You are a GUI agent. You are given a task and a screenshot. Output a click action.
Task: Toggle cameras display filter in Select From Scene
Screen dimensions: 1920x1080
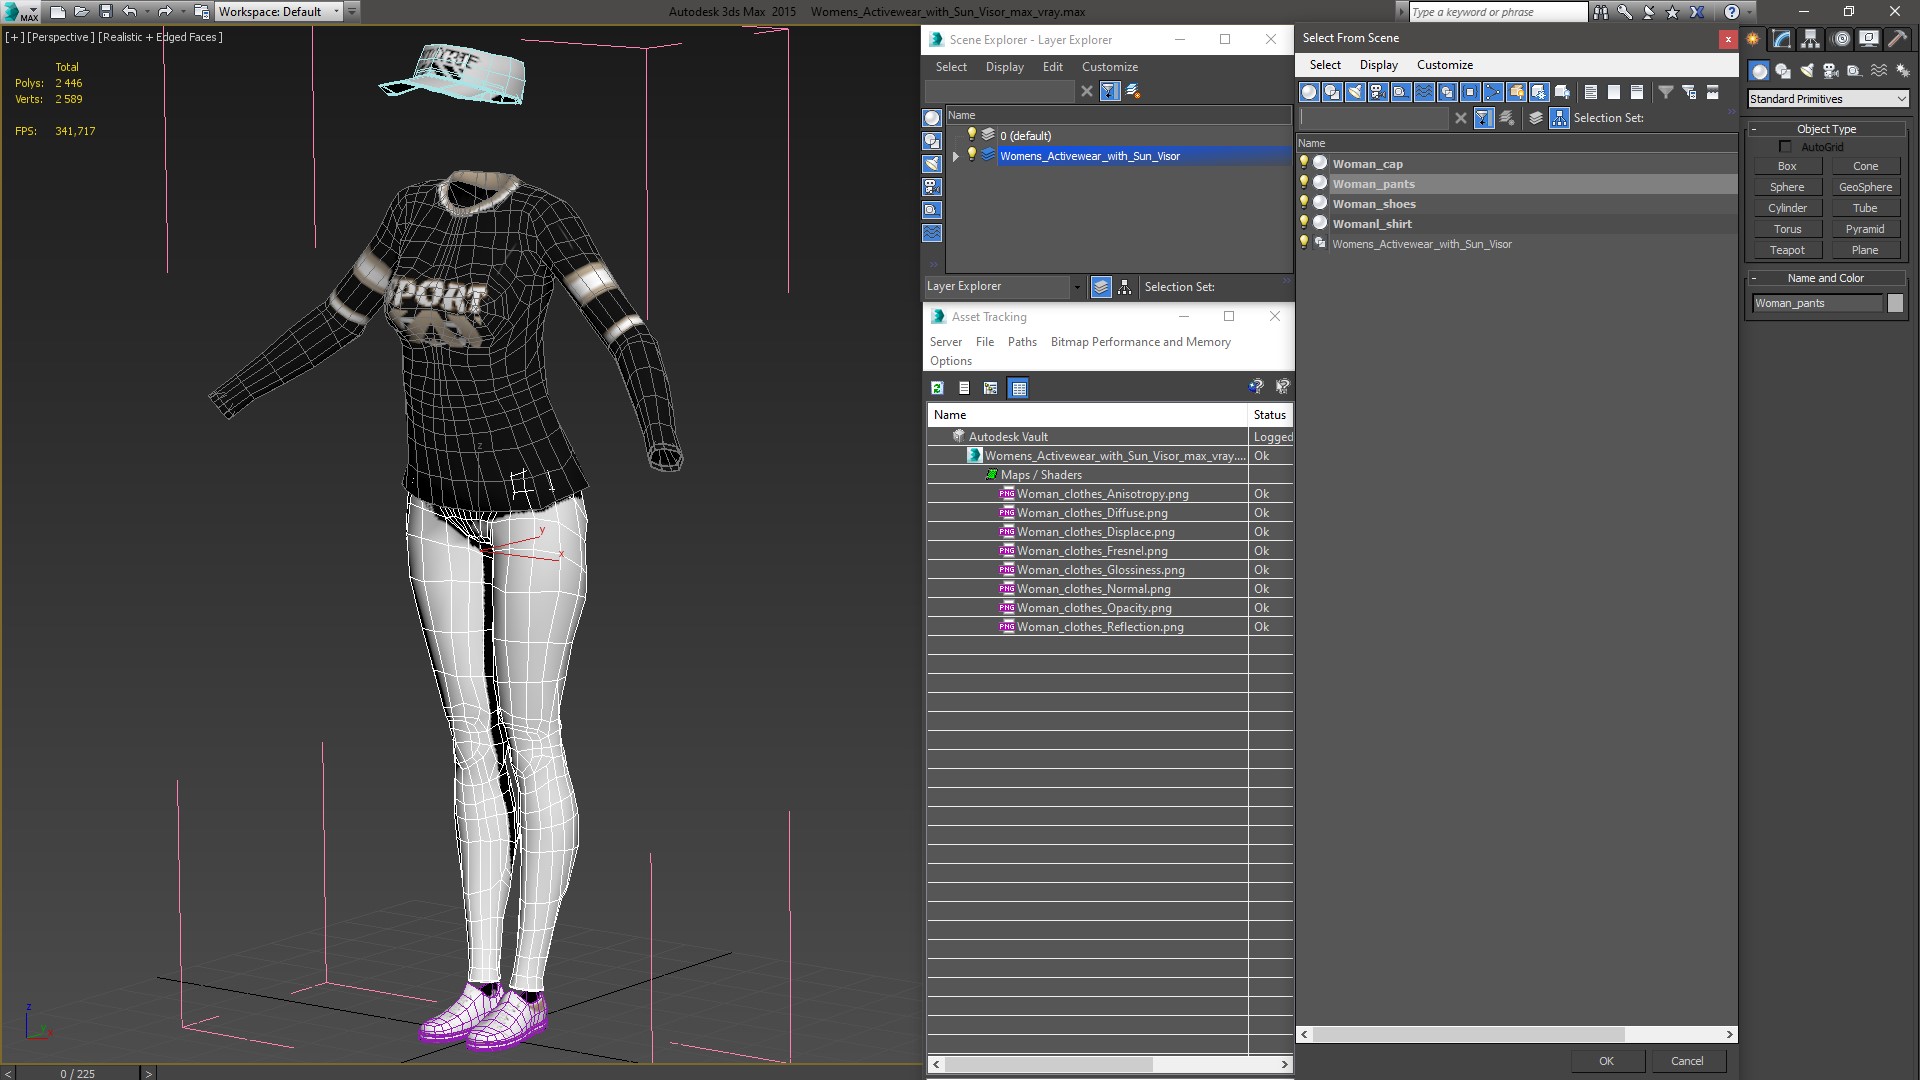[1378, 92]
